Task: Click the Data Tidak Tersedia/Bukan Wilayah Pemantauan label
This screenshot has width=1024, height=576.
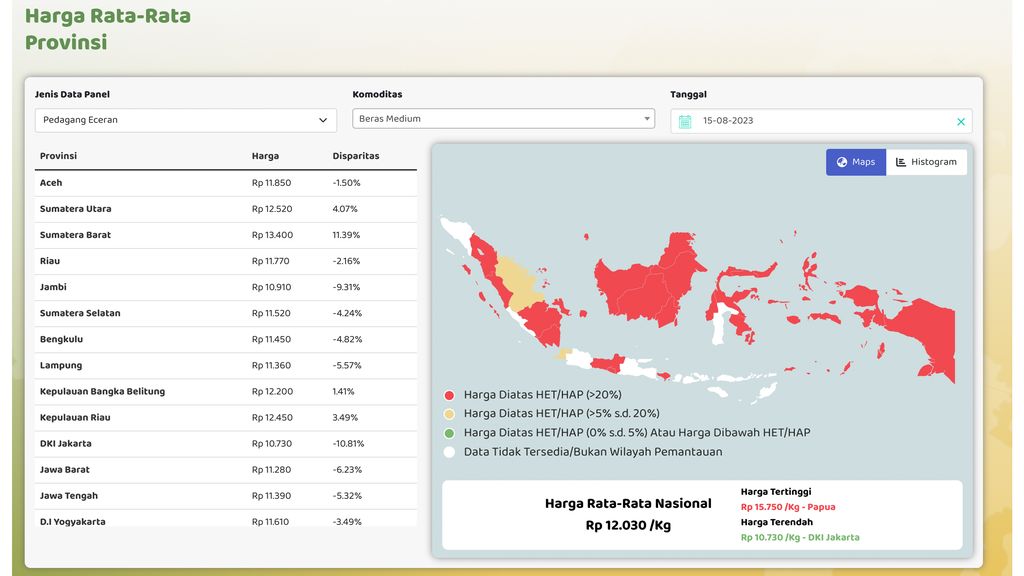Action: [593, 452]
